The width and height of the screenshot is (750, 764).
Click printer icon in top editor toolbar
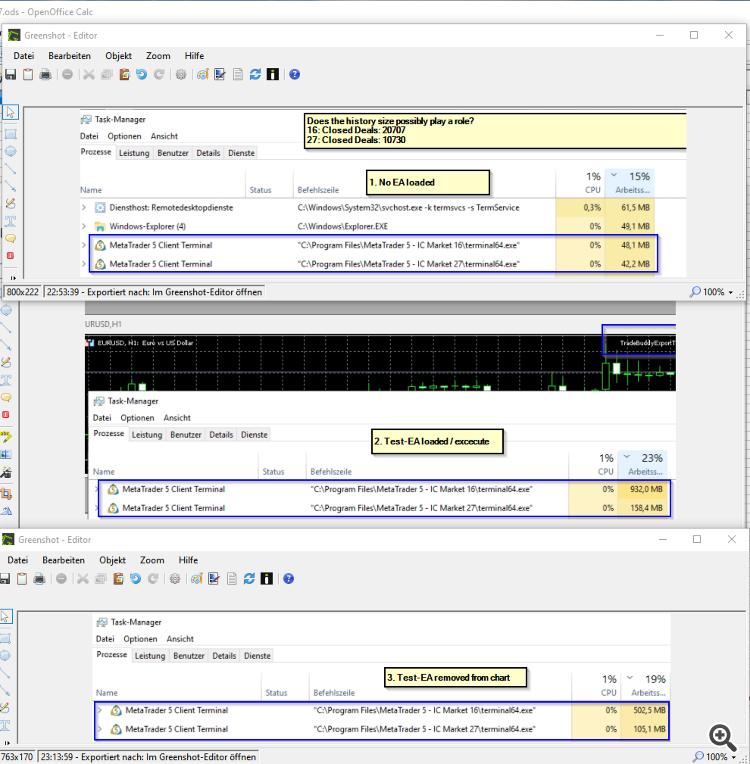(45, 75)
